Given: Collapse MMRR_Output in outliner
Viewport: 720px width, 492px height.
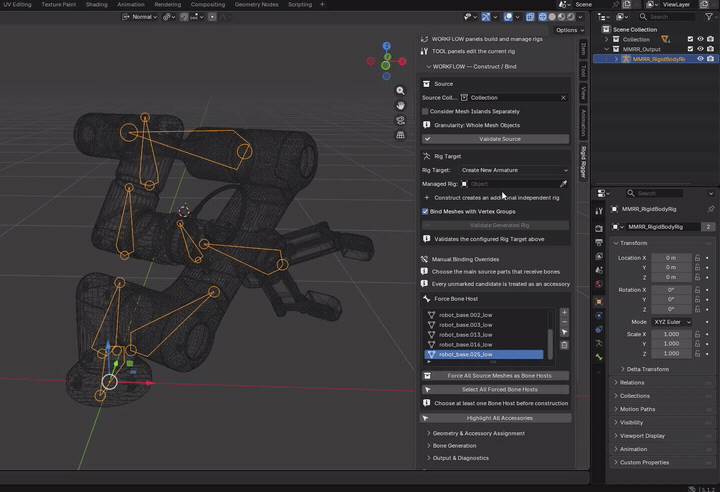Looking at the screenshot, I should 607,49.
